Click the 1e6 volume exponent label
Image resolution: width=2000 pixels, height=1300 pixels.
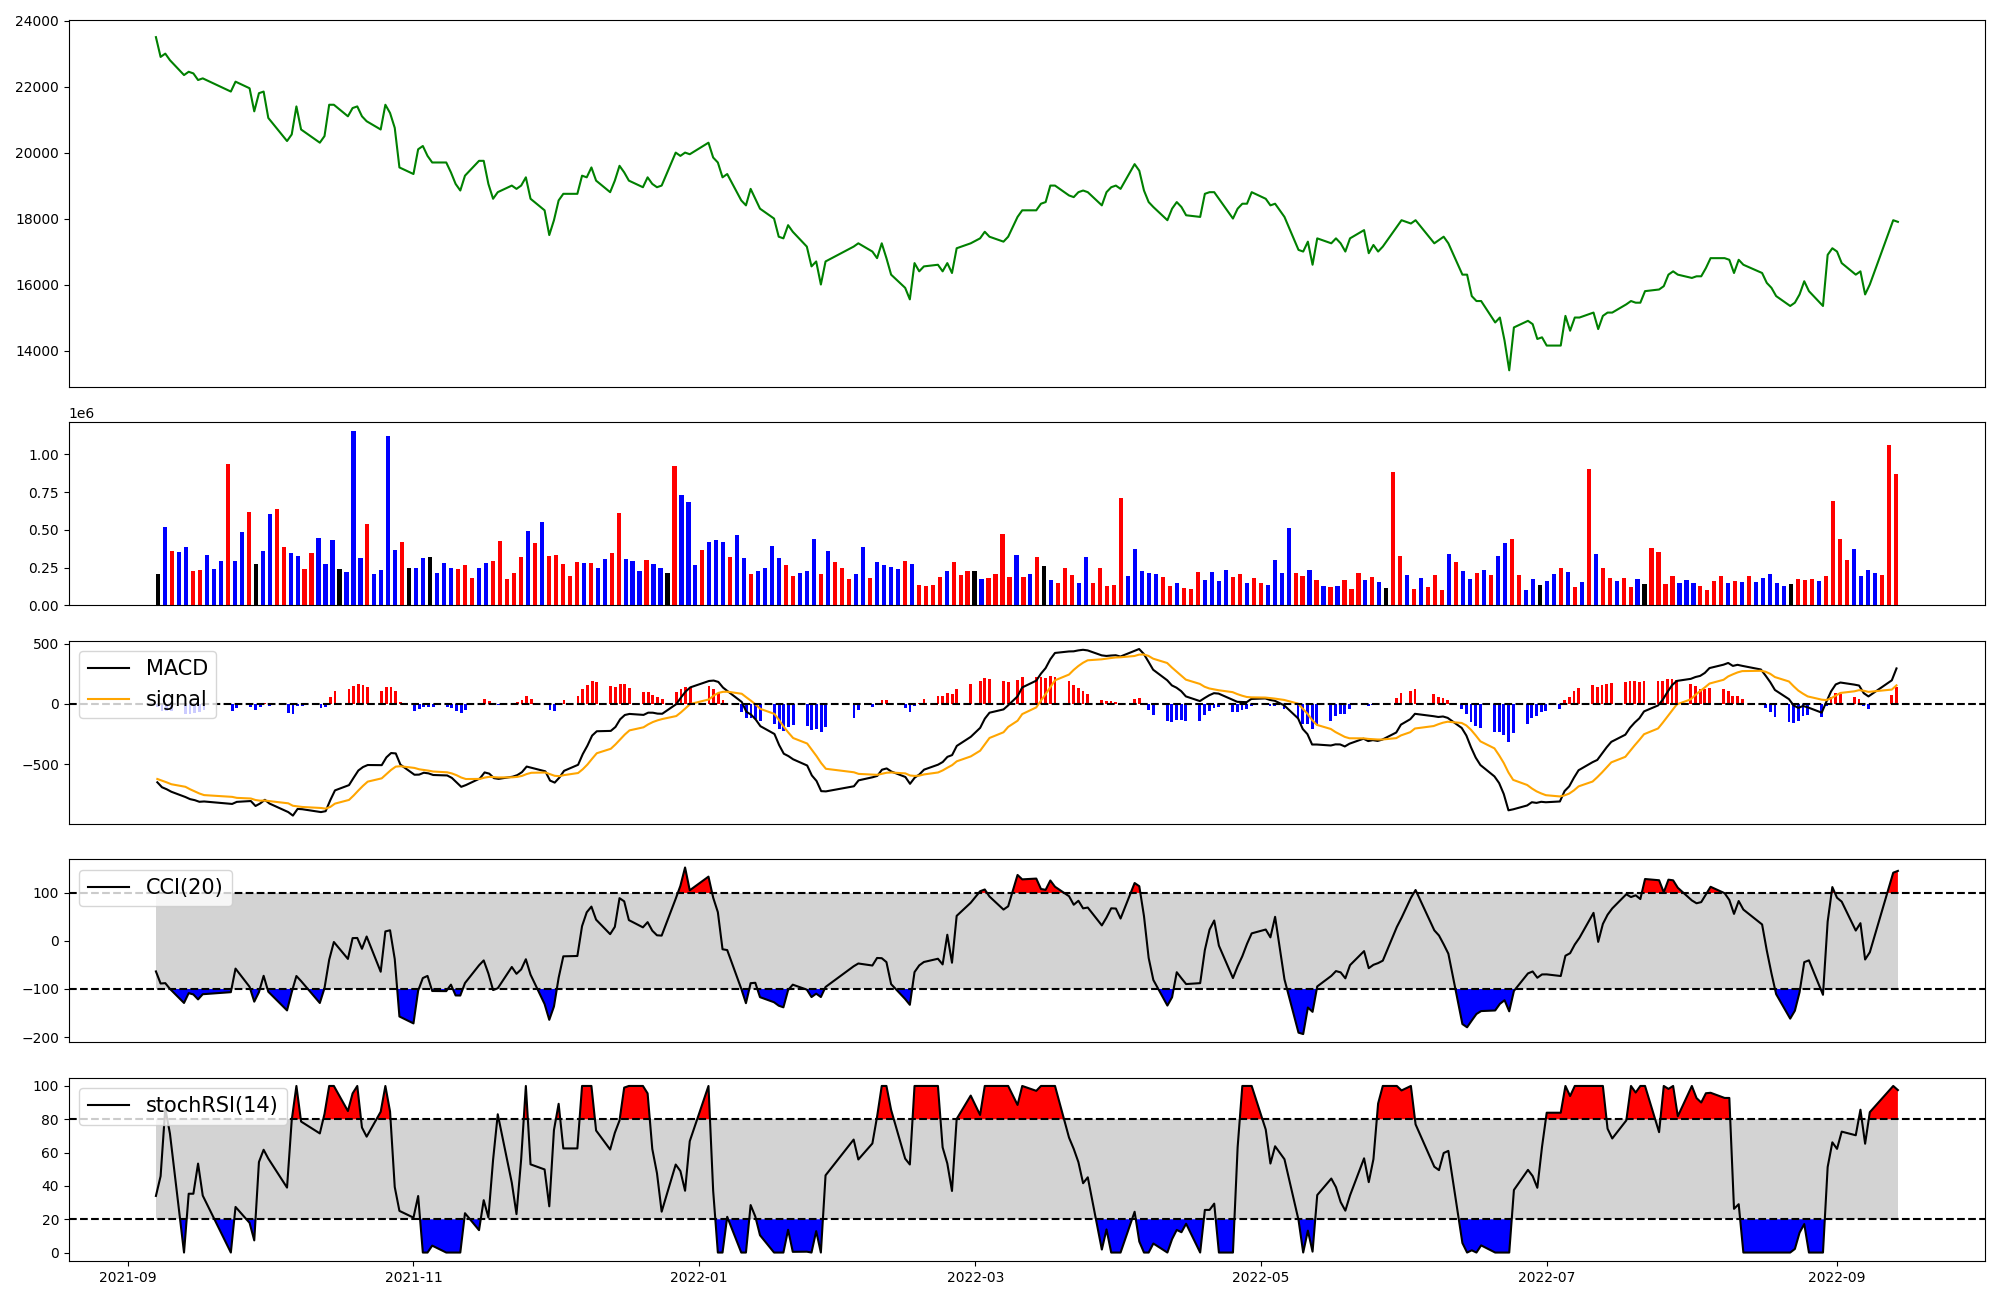coord(81,413)
